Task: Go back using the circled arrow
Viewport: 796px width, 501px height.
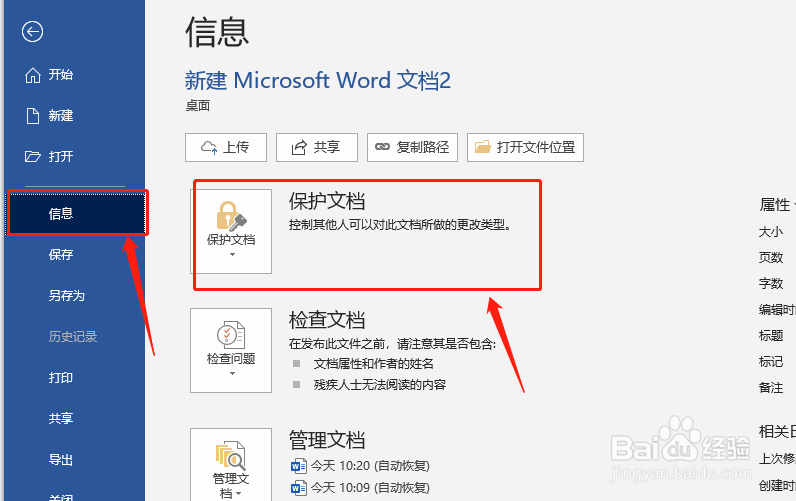Action: point(32,31)
